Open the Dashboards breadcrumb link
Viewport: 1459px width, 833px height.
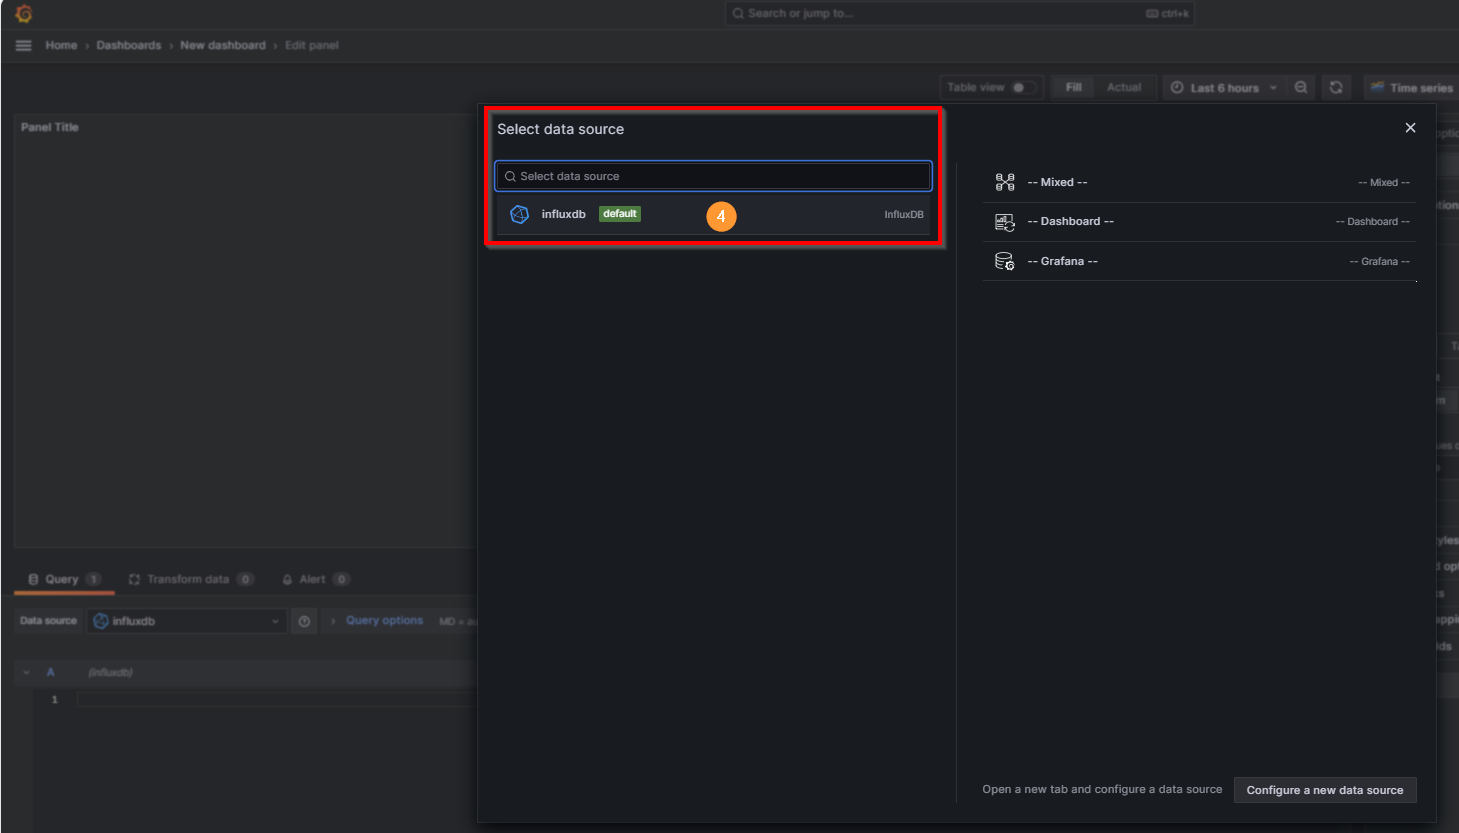click(x=129, y=45)
